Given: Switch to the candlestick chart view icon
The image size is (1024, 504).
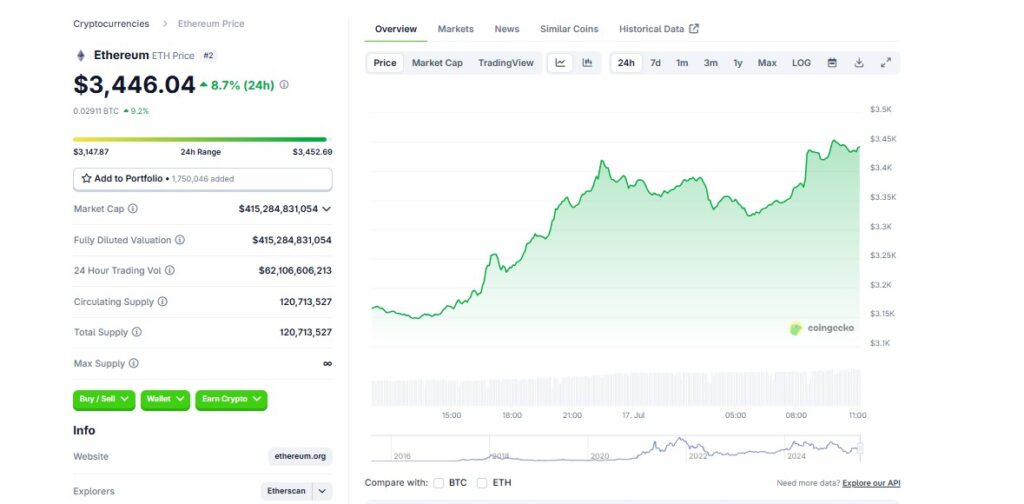Looking at the screenshot, I should [x=587, y=63].
